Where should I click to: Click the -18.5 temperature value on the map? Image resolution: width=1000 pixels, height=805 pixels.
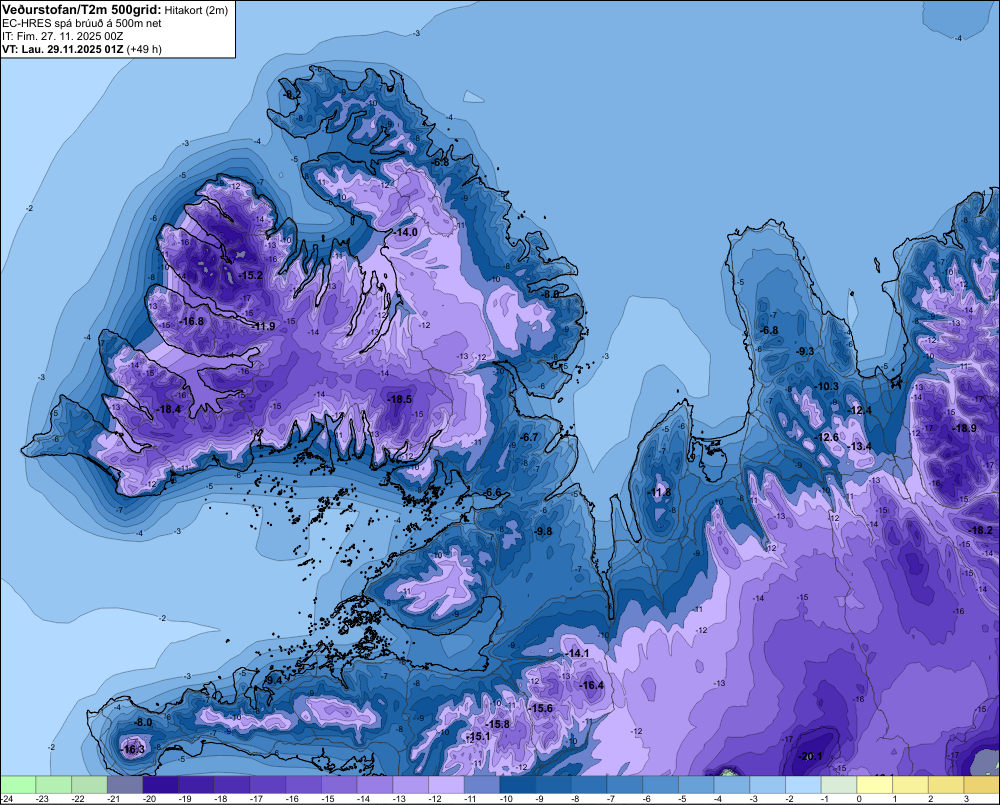click(x=399, y=399)
